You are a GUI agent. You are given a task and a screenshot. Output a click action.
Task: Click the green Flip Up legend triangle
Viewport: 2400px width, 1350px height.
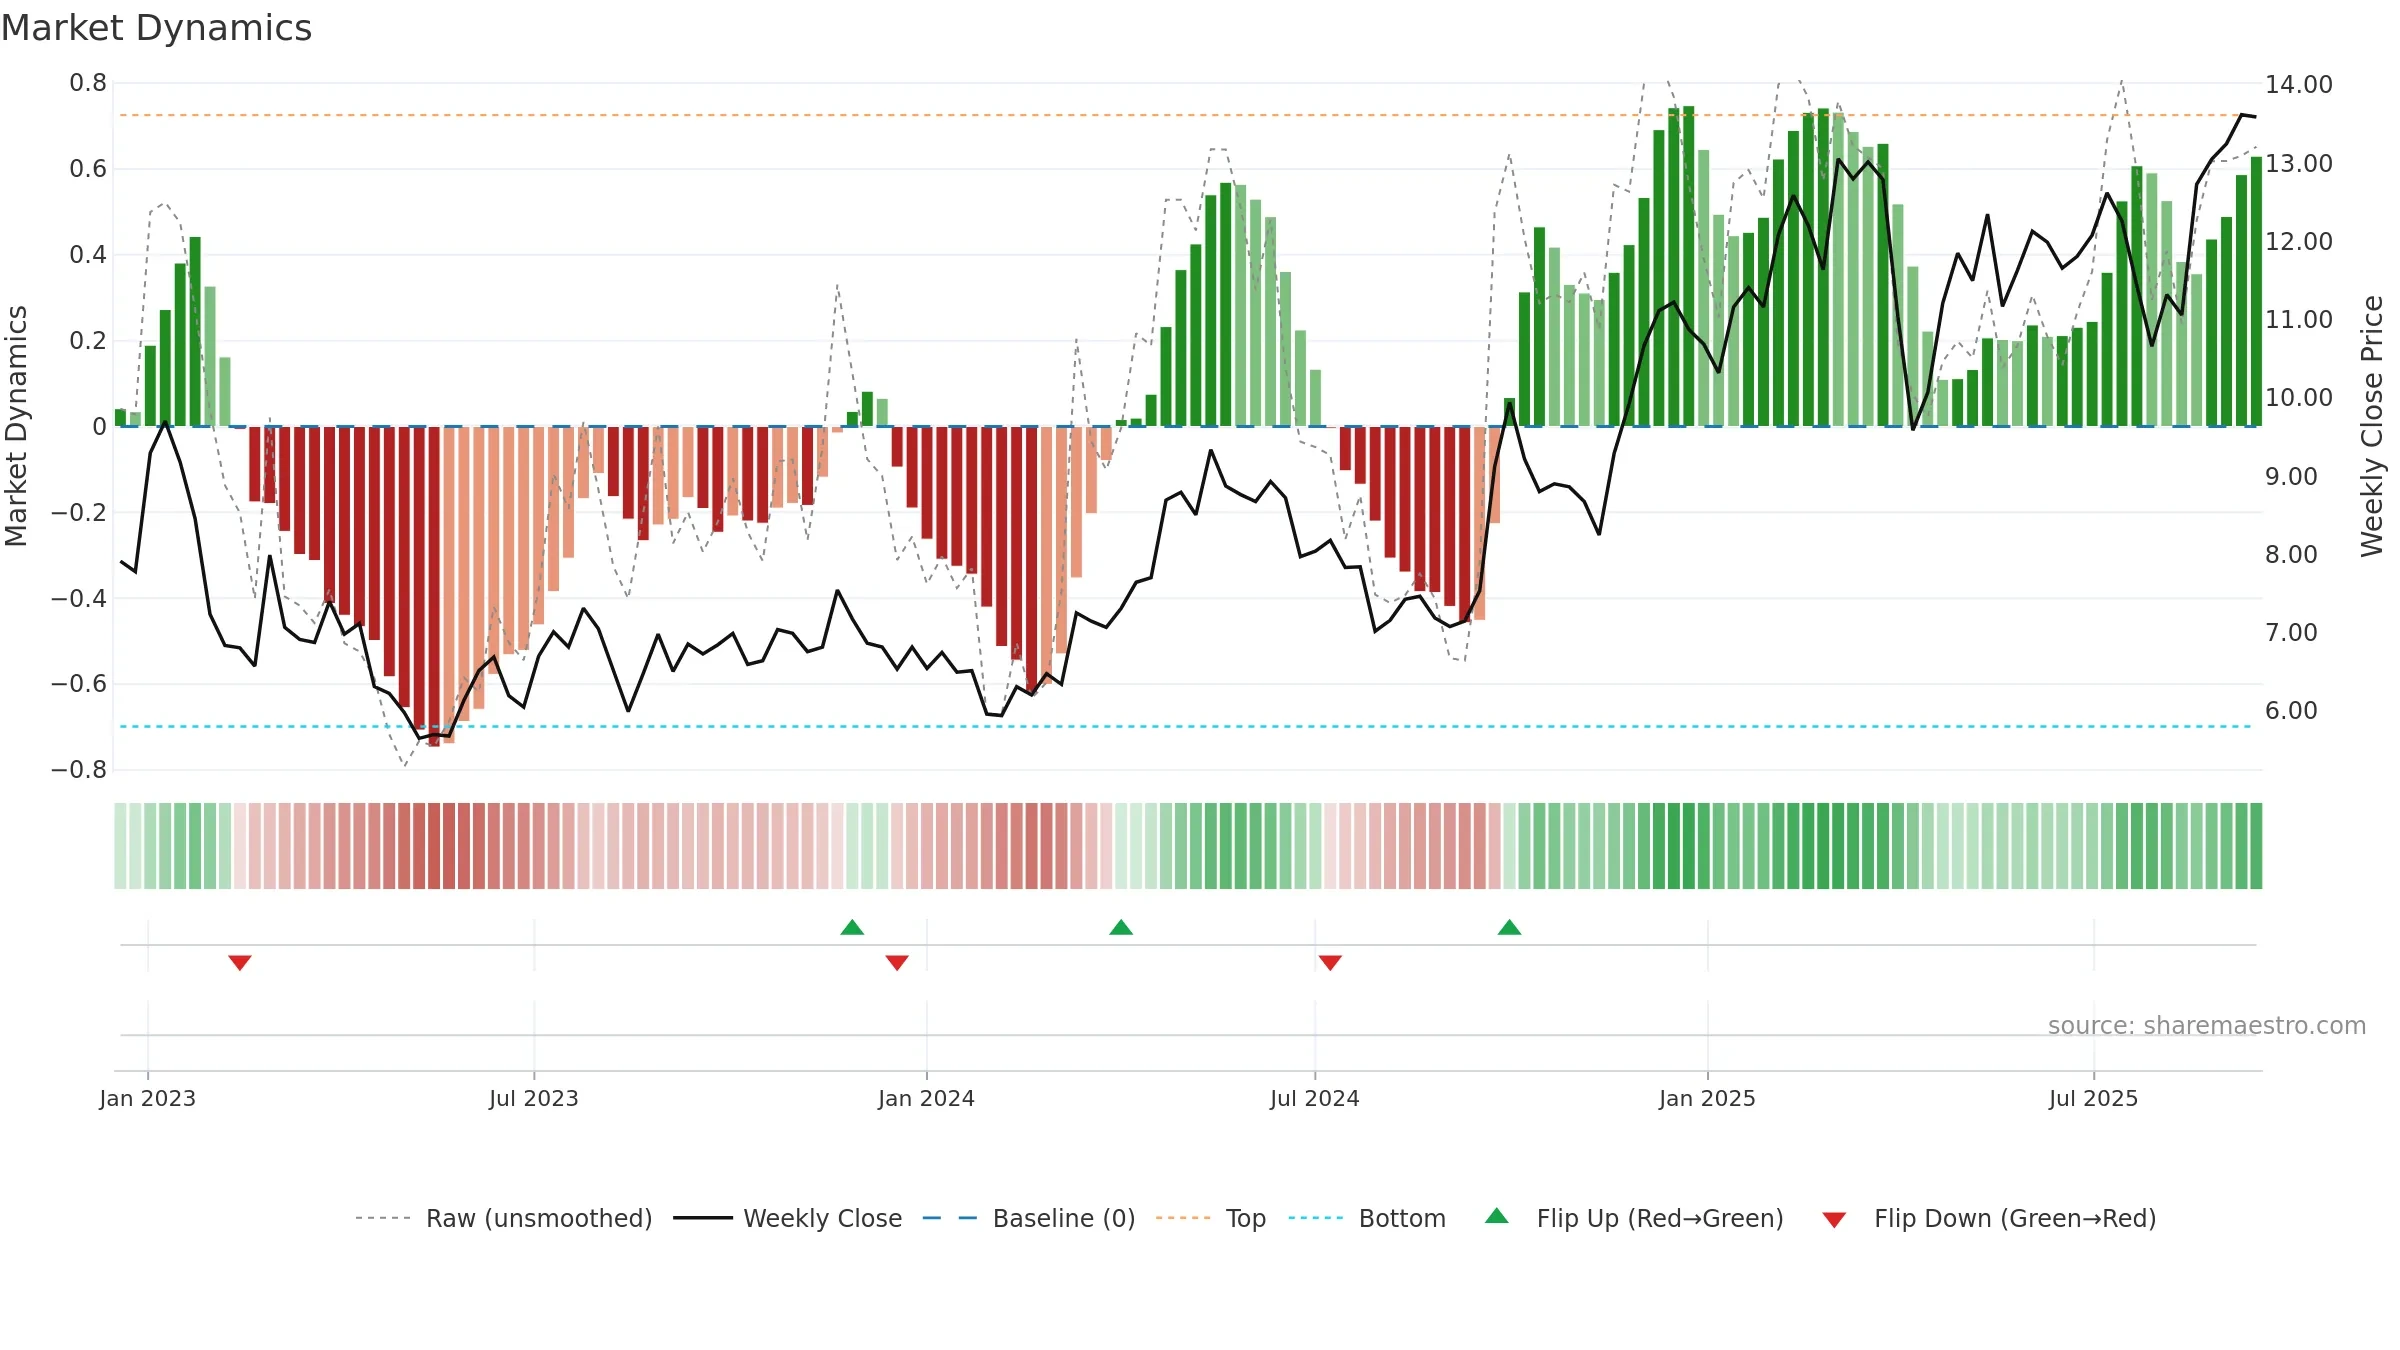[x=1497, y=1216]
